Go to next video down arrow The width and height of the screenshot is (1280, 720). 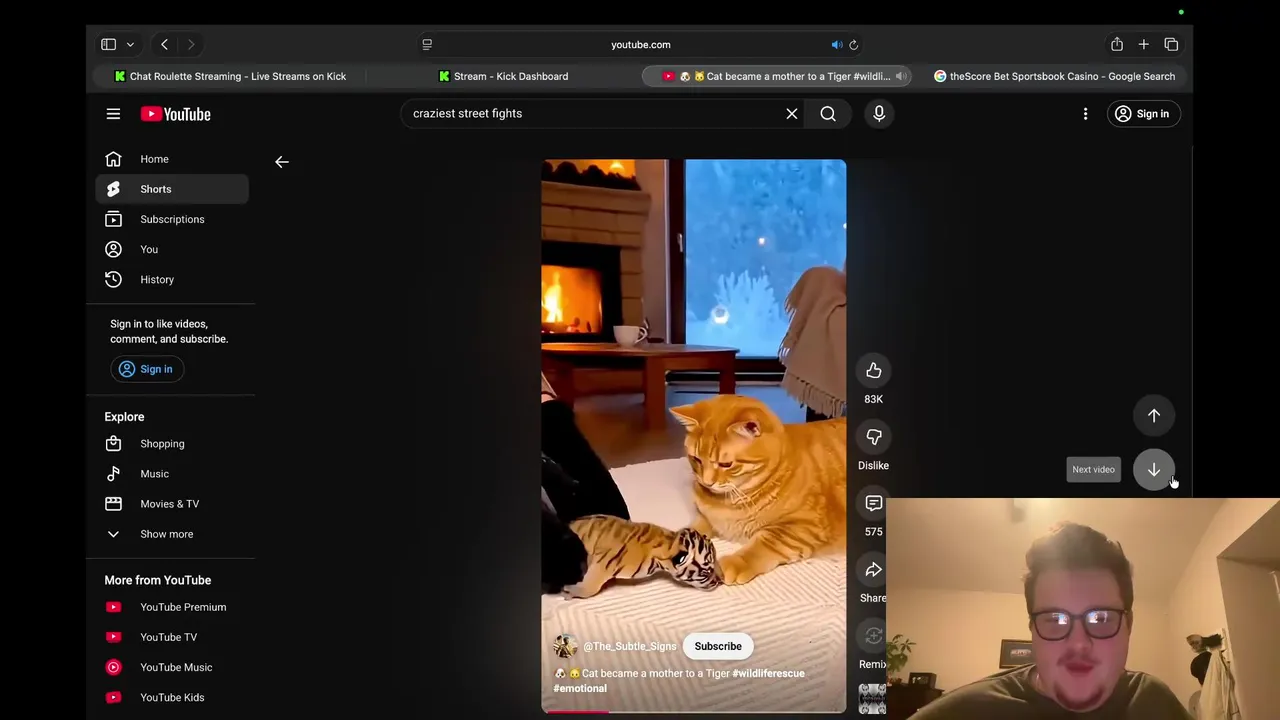[x=1154, y=469]
